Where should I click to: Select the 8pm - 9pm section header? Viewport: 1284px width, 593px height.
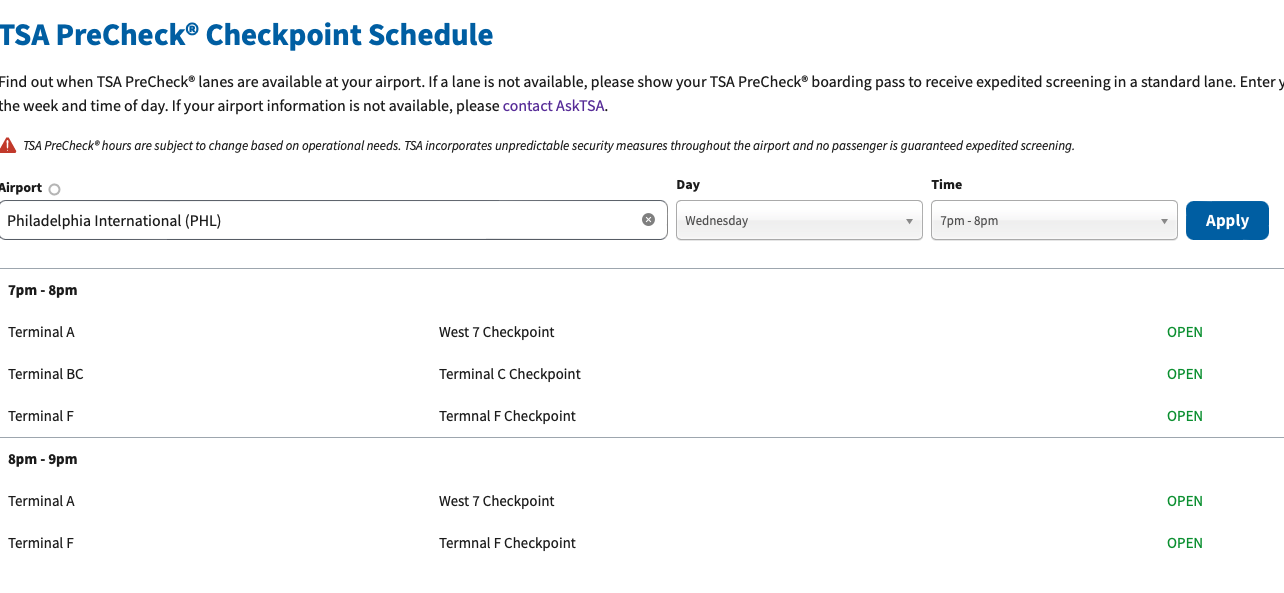click(42, 459)
